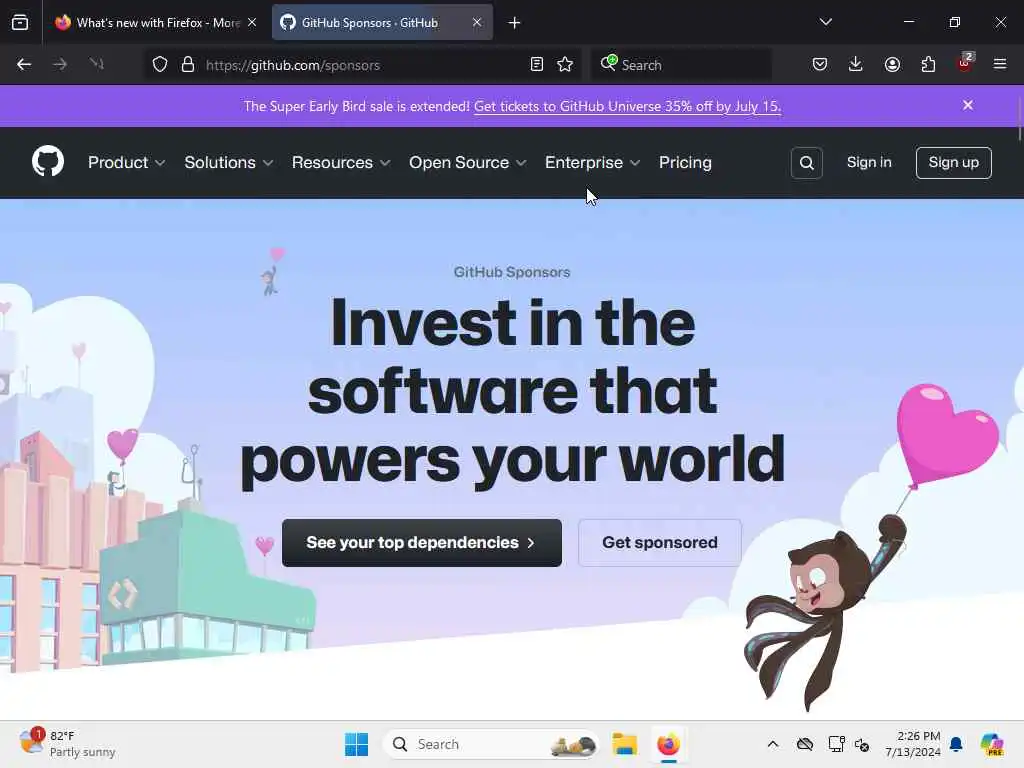1024x768 pixels.
Task: Expand the Open Source navigation menu
Action: (468, 163)
